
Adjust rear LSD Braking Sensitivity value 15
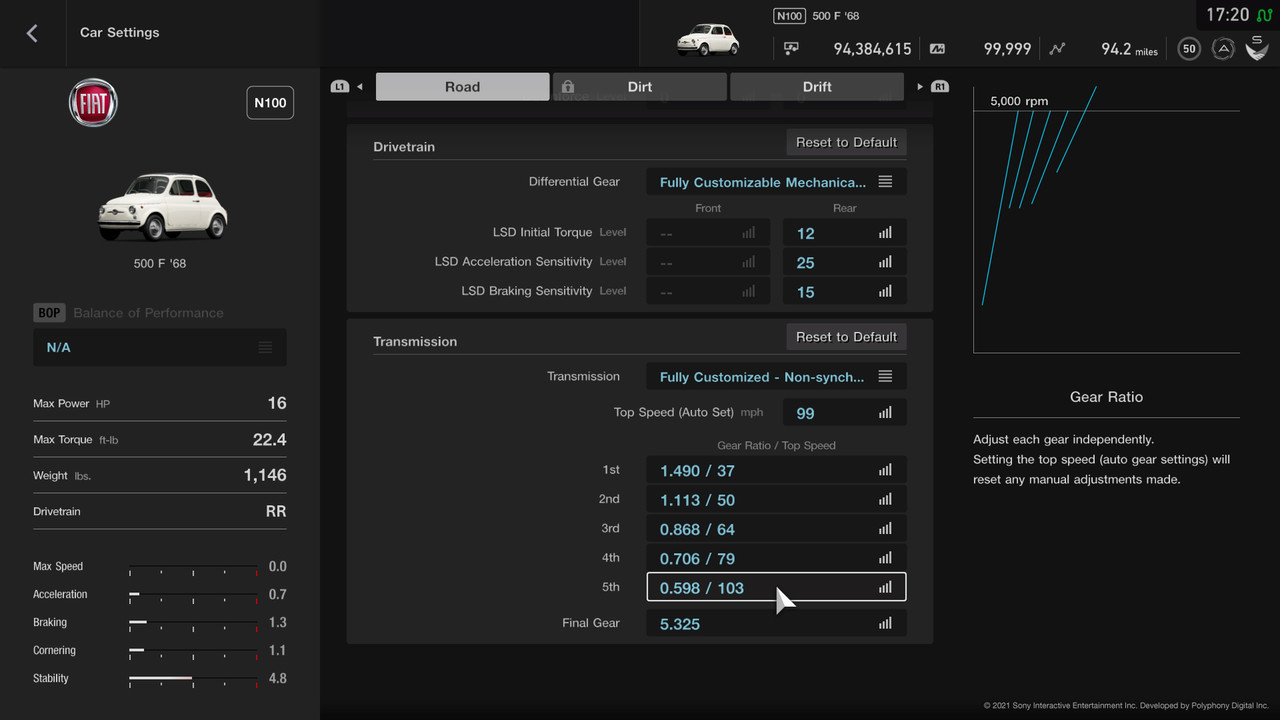(845, 292)
